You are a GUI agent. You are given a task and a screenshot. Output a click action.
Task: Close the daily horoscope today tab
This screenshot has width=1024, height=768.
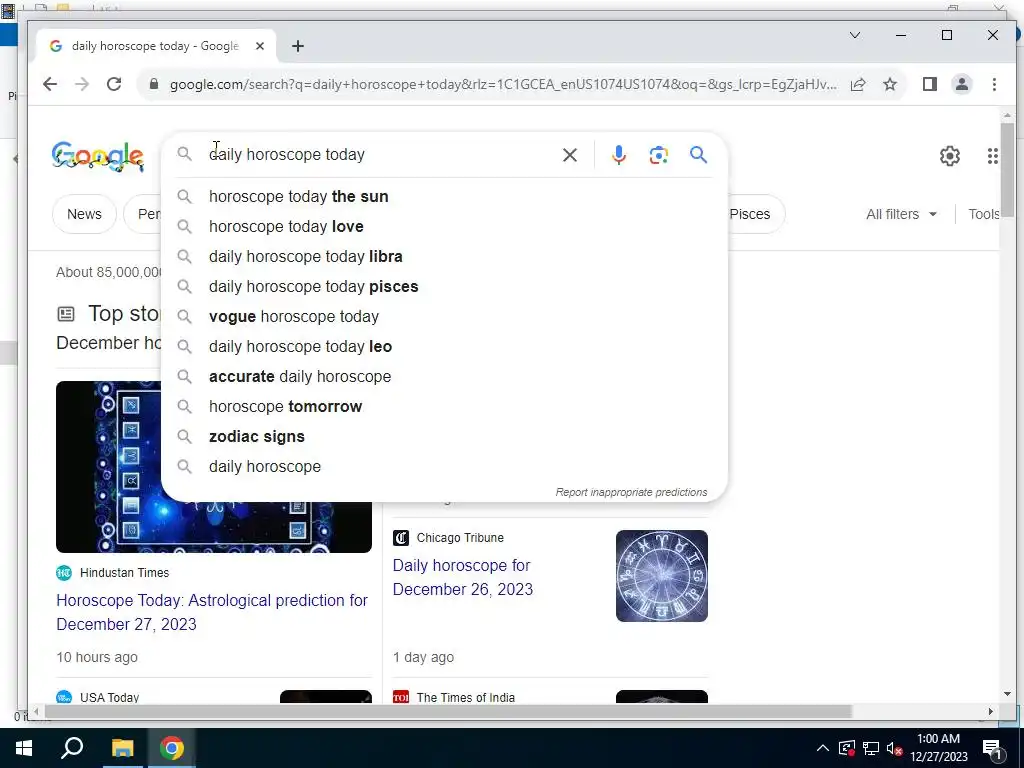click(x=260, y=46)
